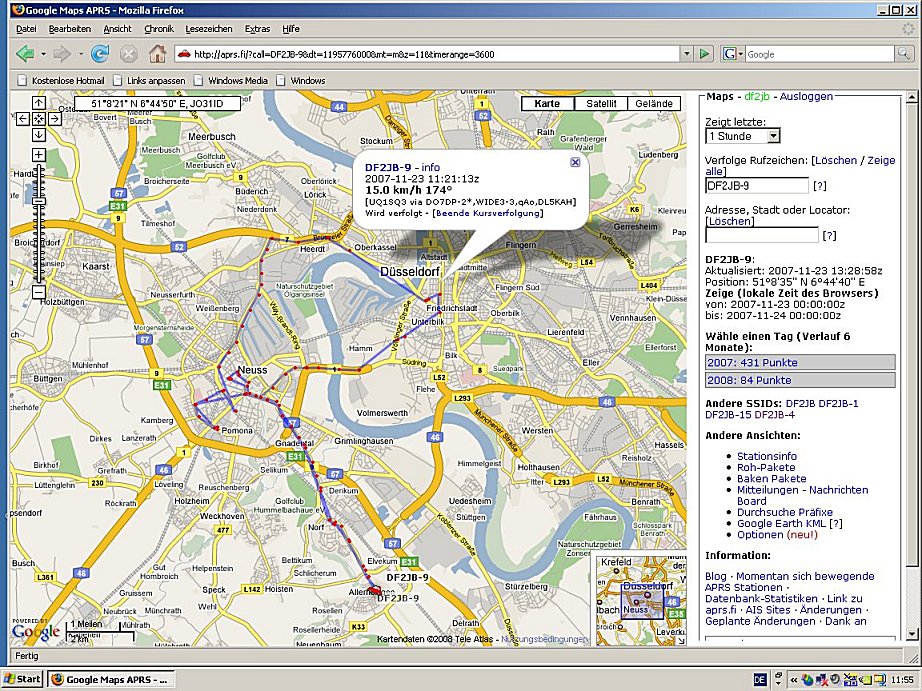Click the map zoom slider handle
This screenshot has width=922, height=691.
point(39,201)
